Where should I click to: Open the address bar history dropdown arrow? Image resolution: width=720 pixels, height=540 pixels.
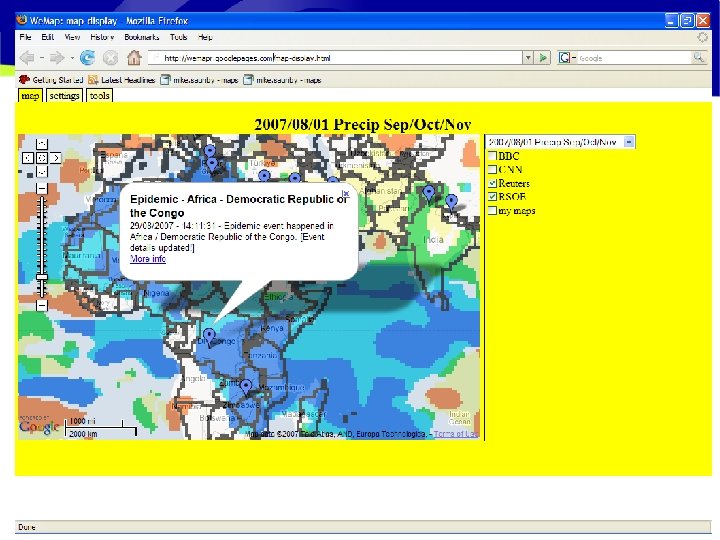coord(528,57)
